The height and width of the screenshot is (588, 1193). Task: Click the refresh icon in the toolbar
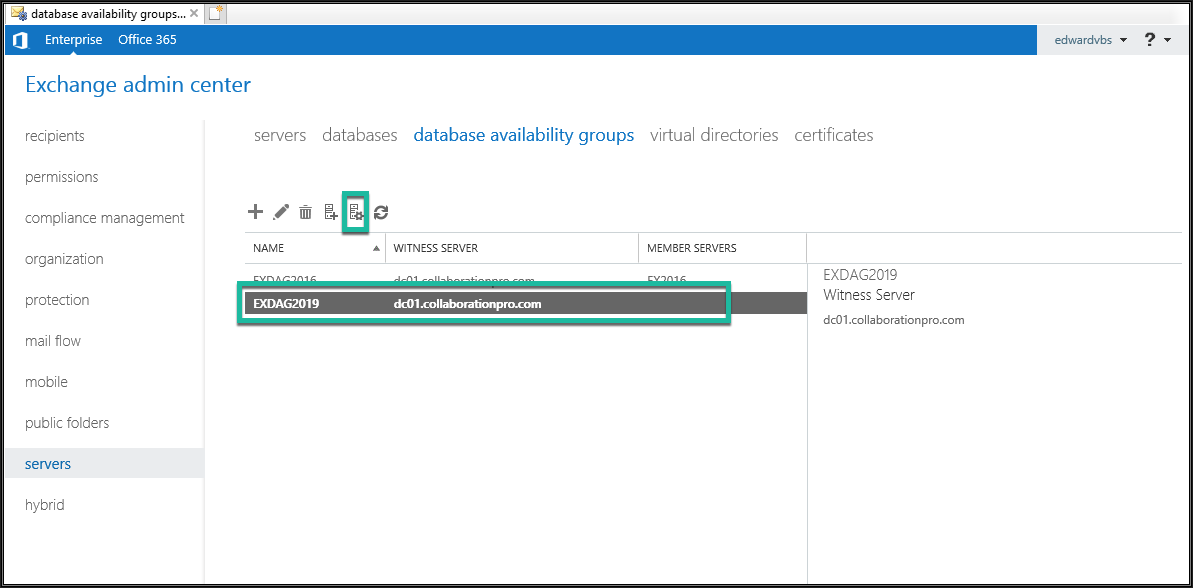(381, 212)
